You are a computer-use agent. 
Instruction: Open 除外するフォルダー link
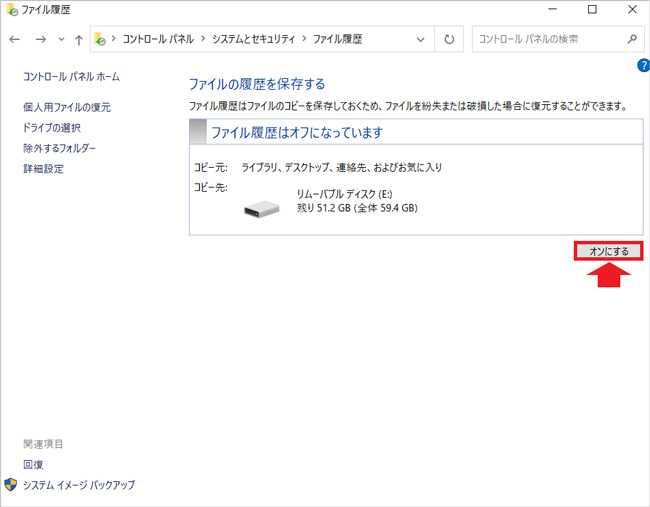[x=59, y=148]
